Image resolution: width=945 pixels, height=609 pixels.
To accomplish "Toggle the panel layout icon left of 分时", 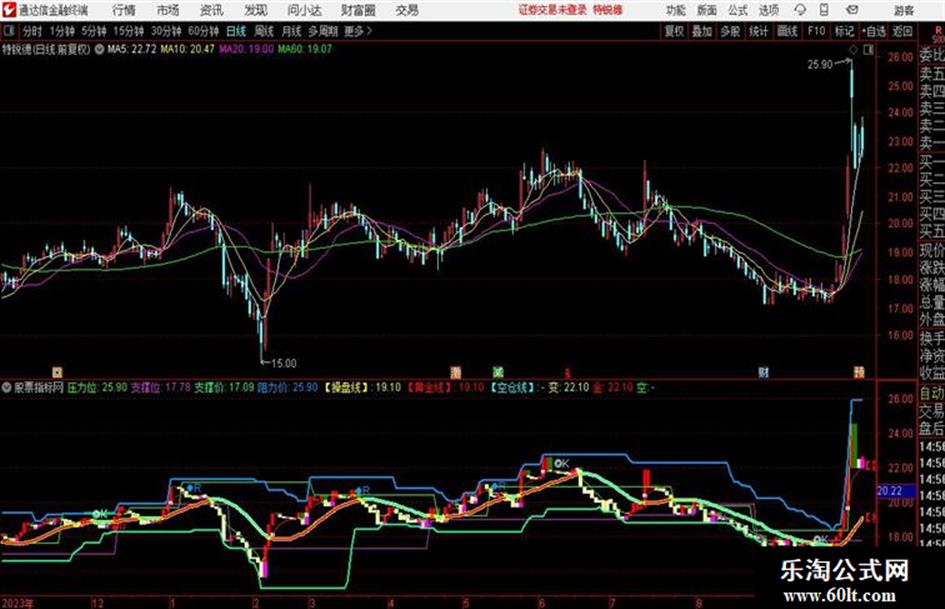I will [8, 31].
